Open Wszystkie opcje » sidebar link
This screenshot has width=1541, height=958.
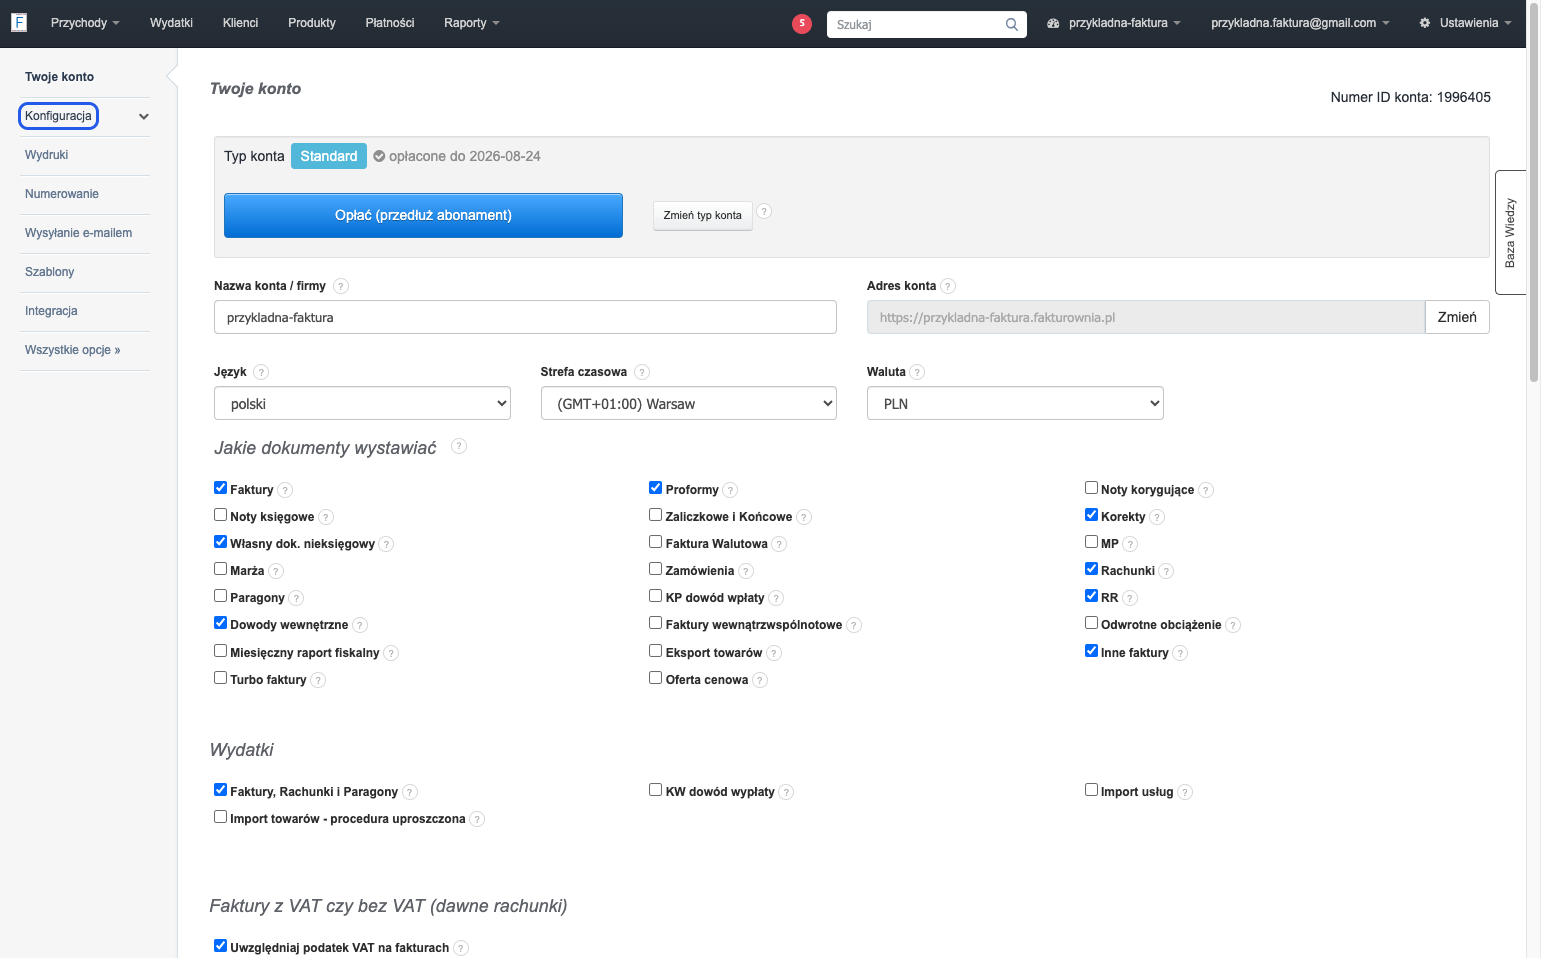coord(73,350)
